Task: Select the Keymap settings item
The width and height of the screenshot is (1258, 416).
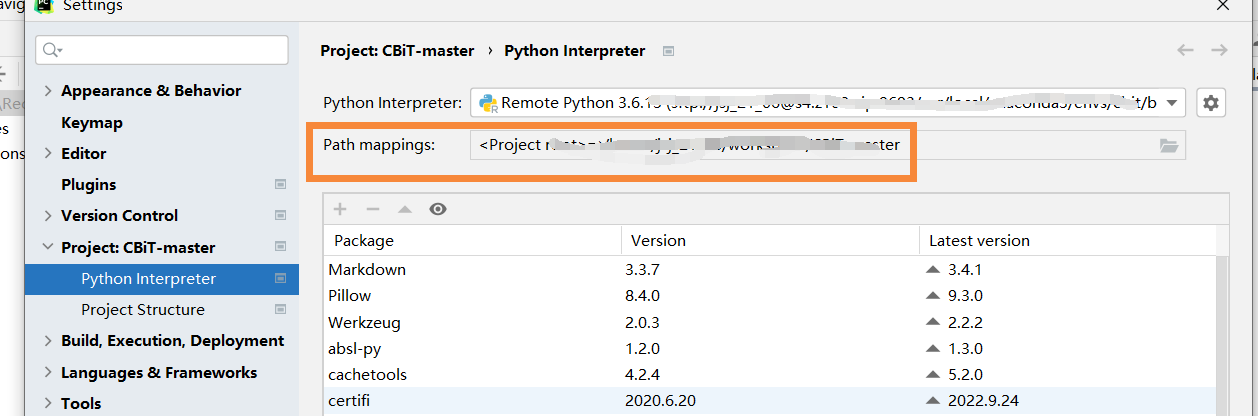Action: click(92, 122)
